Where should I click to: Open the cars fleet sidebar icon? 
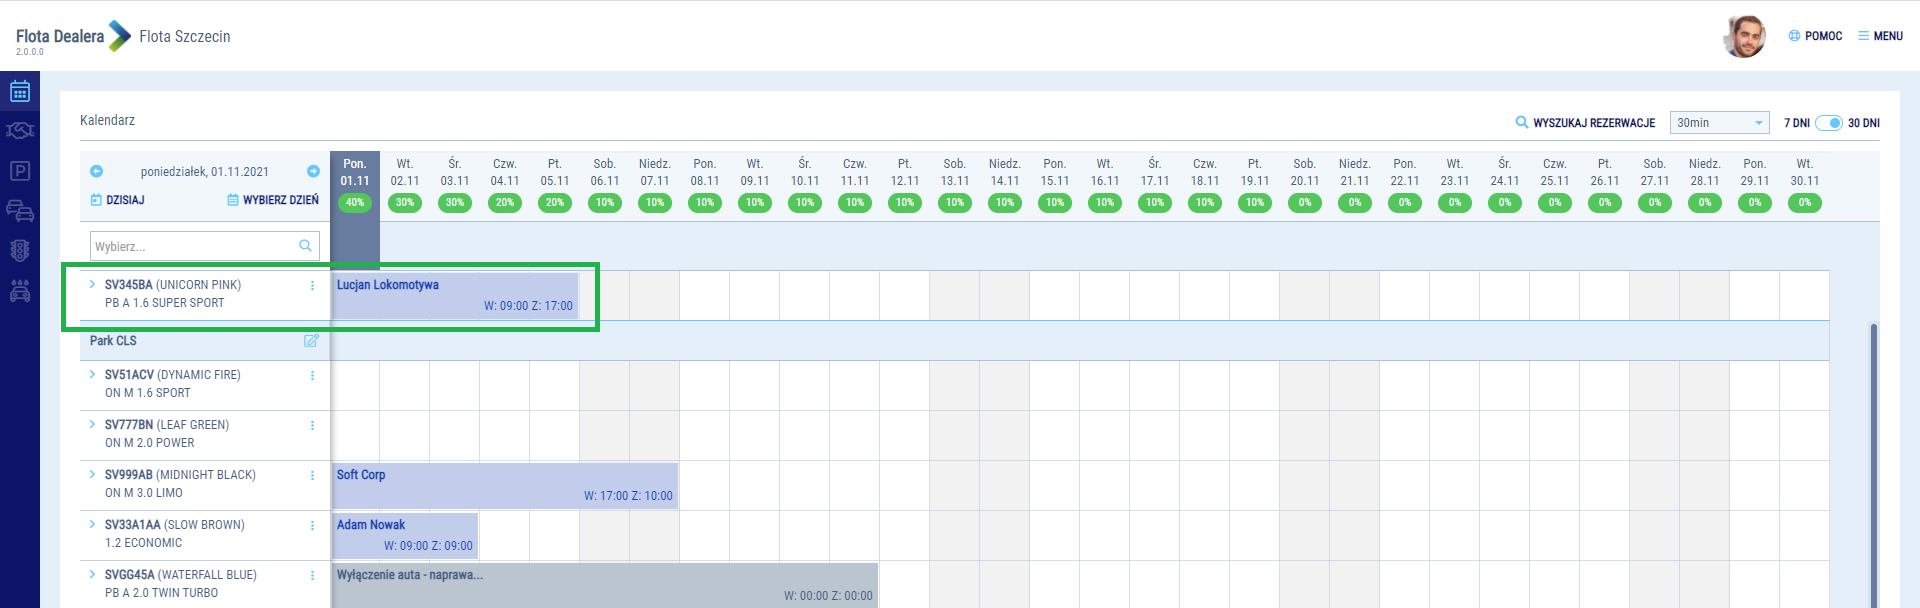coord(19,211)
